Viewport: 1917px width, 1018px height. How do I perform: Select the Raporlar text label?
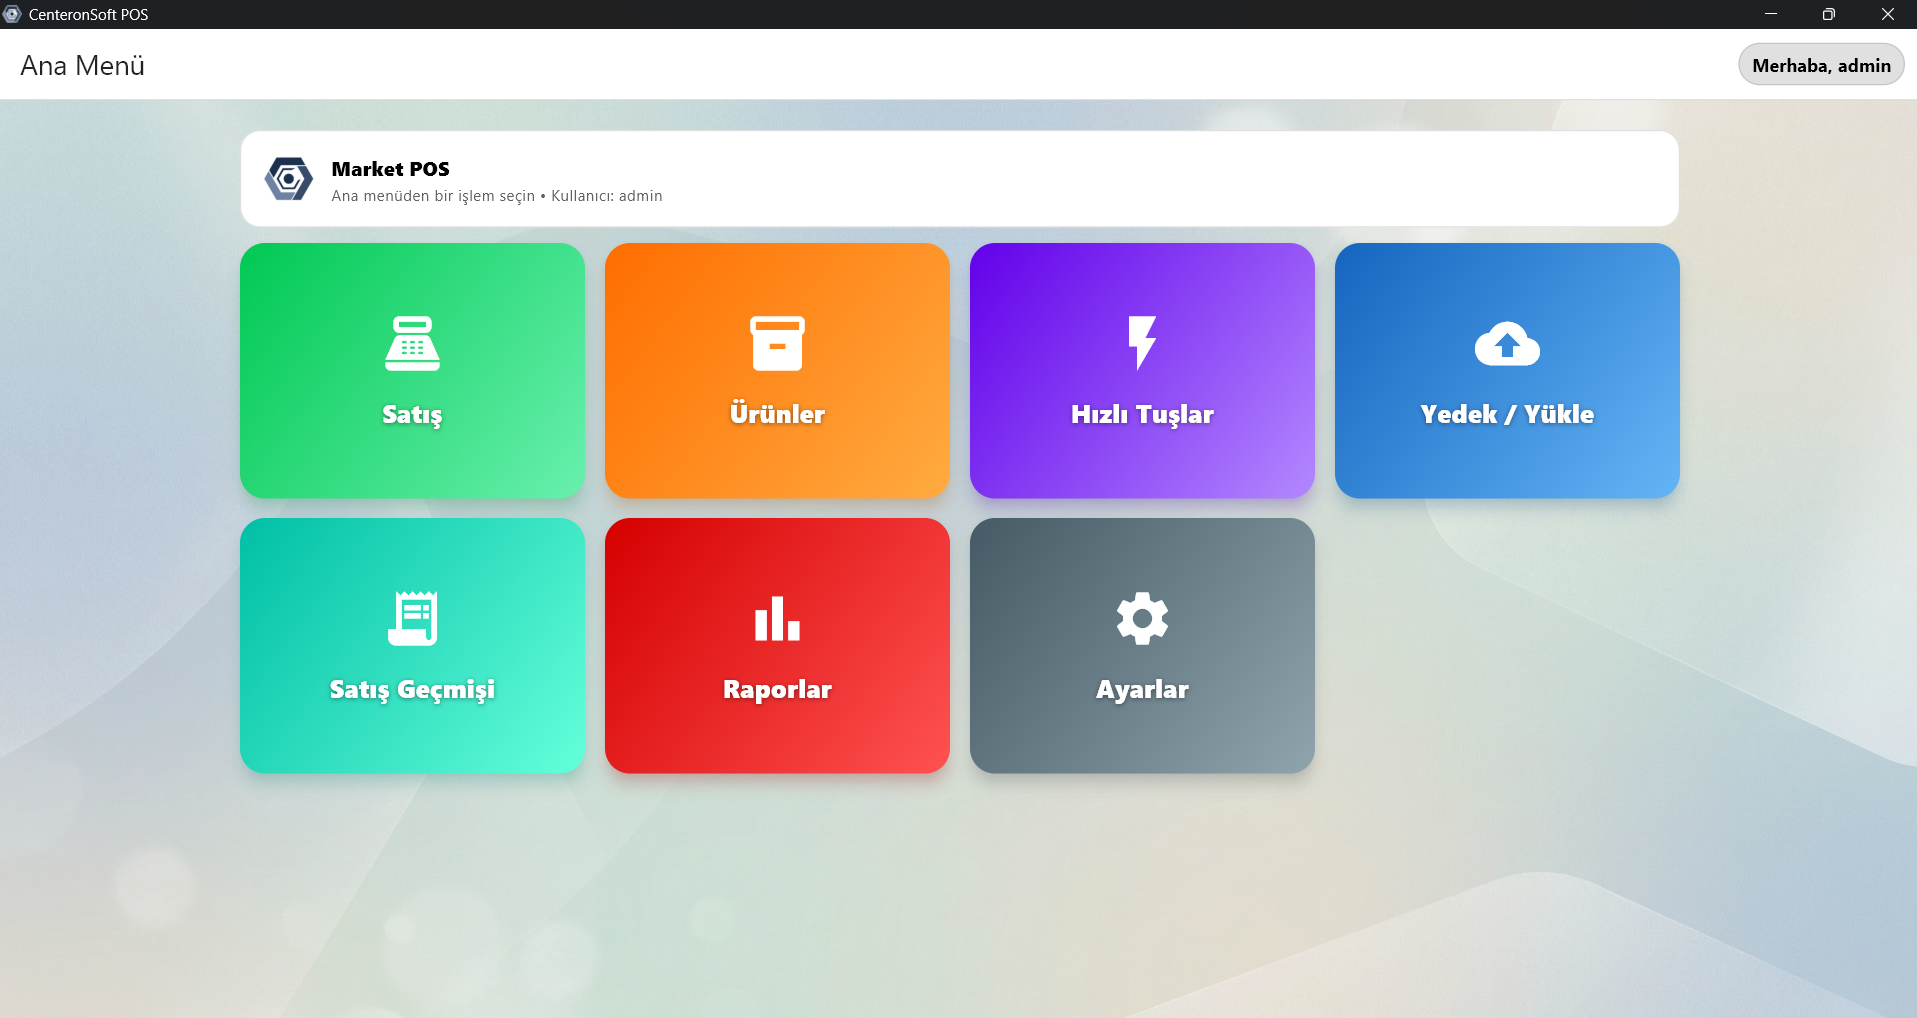coord(777,689)
